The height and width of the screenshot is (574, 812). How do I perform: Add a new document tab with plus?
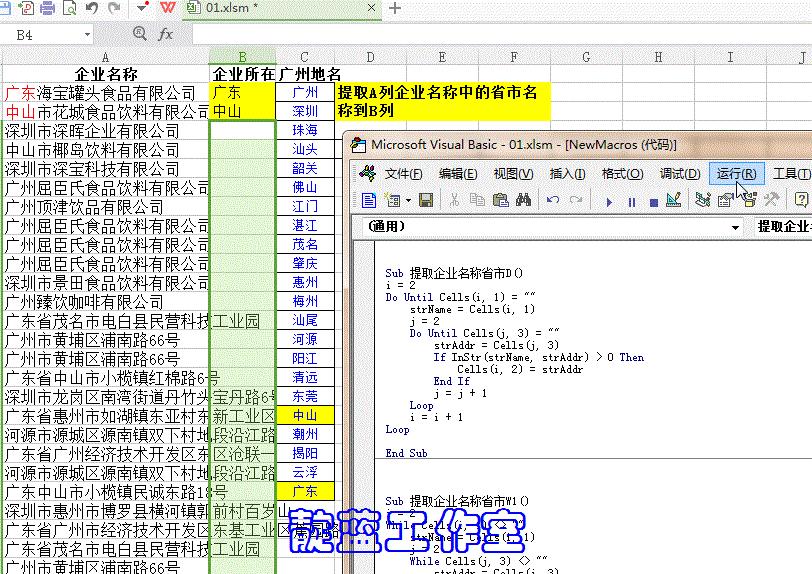(x=395, y=8)
